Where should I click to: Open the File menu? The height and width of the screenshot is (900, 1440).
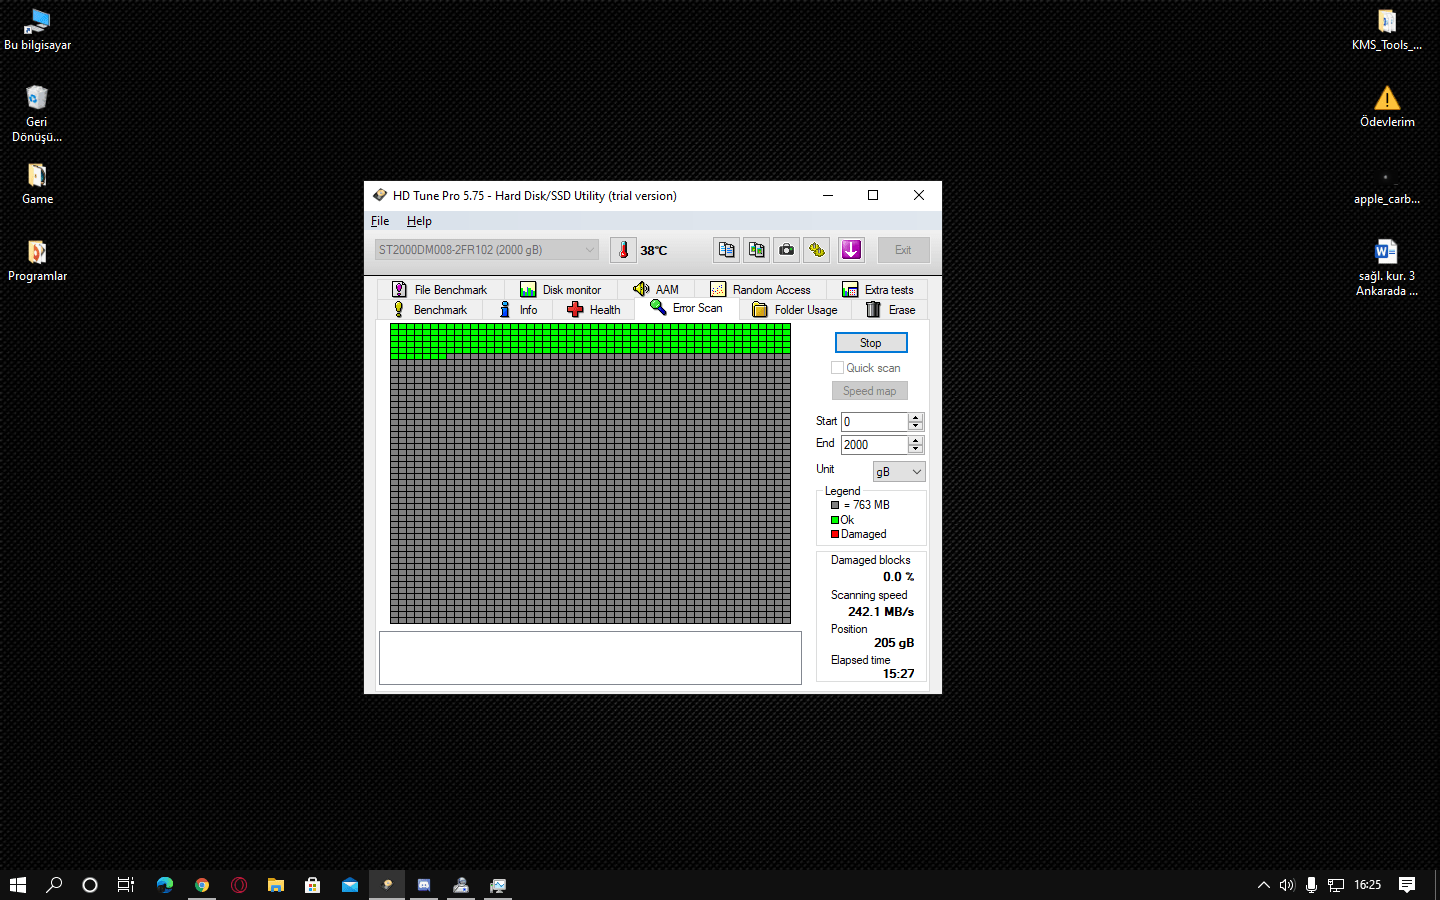(x=380, y=221)
